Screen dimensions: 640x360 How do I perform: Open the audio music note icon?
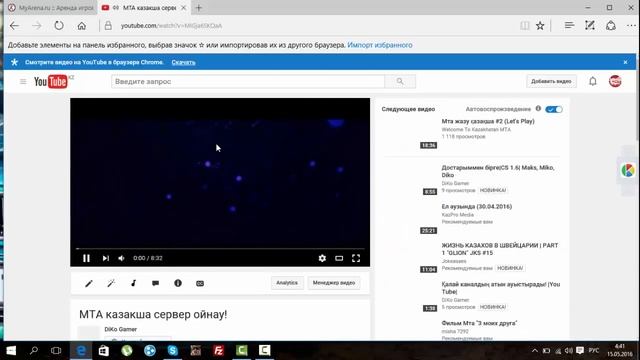click(x=133, y=283)
